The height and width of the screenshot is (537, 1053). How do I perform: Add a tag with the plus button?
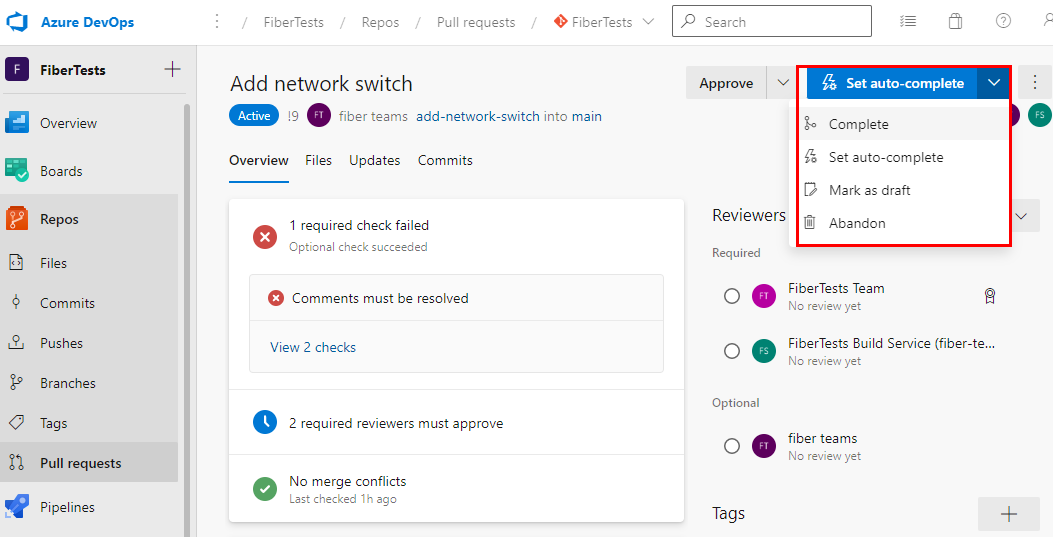[1009, 514]
